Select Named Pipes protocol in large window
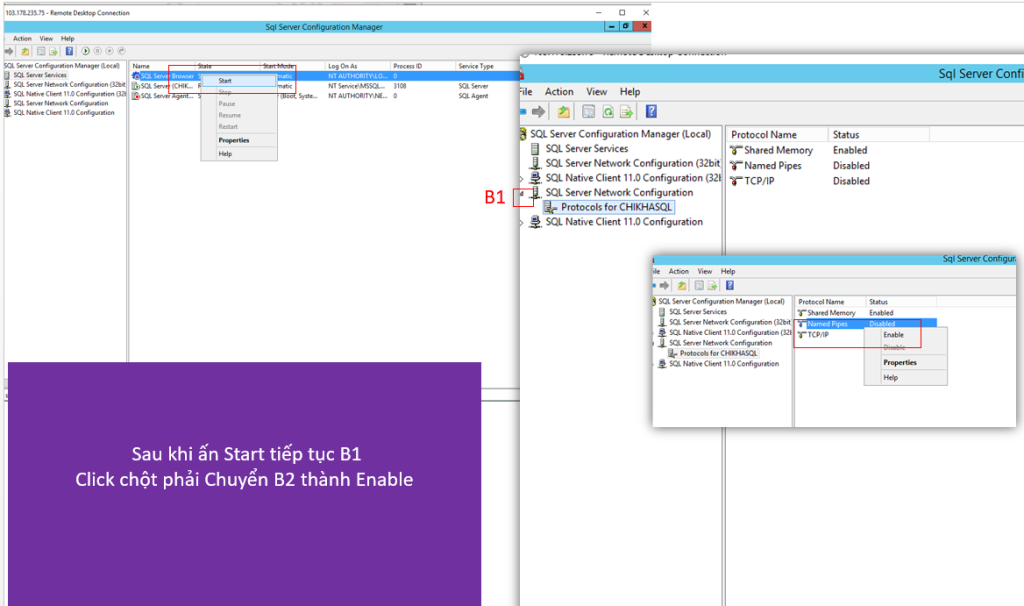 773,166
